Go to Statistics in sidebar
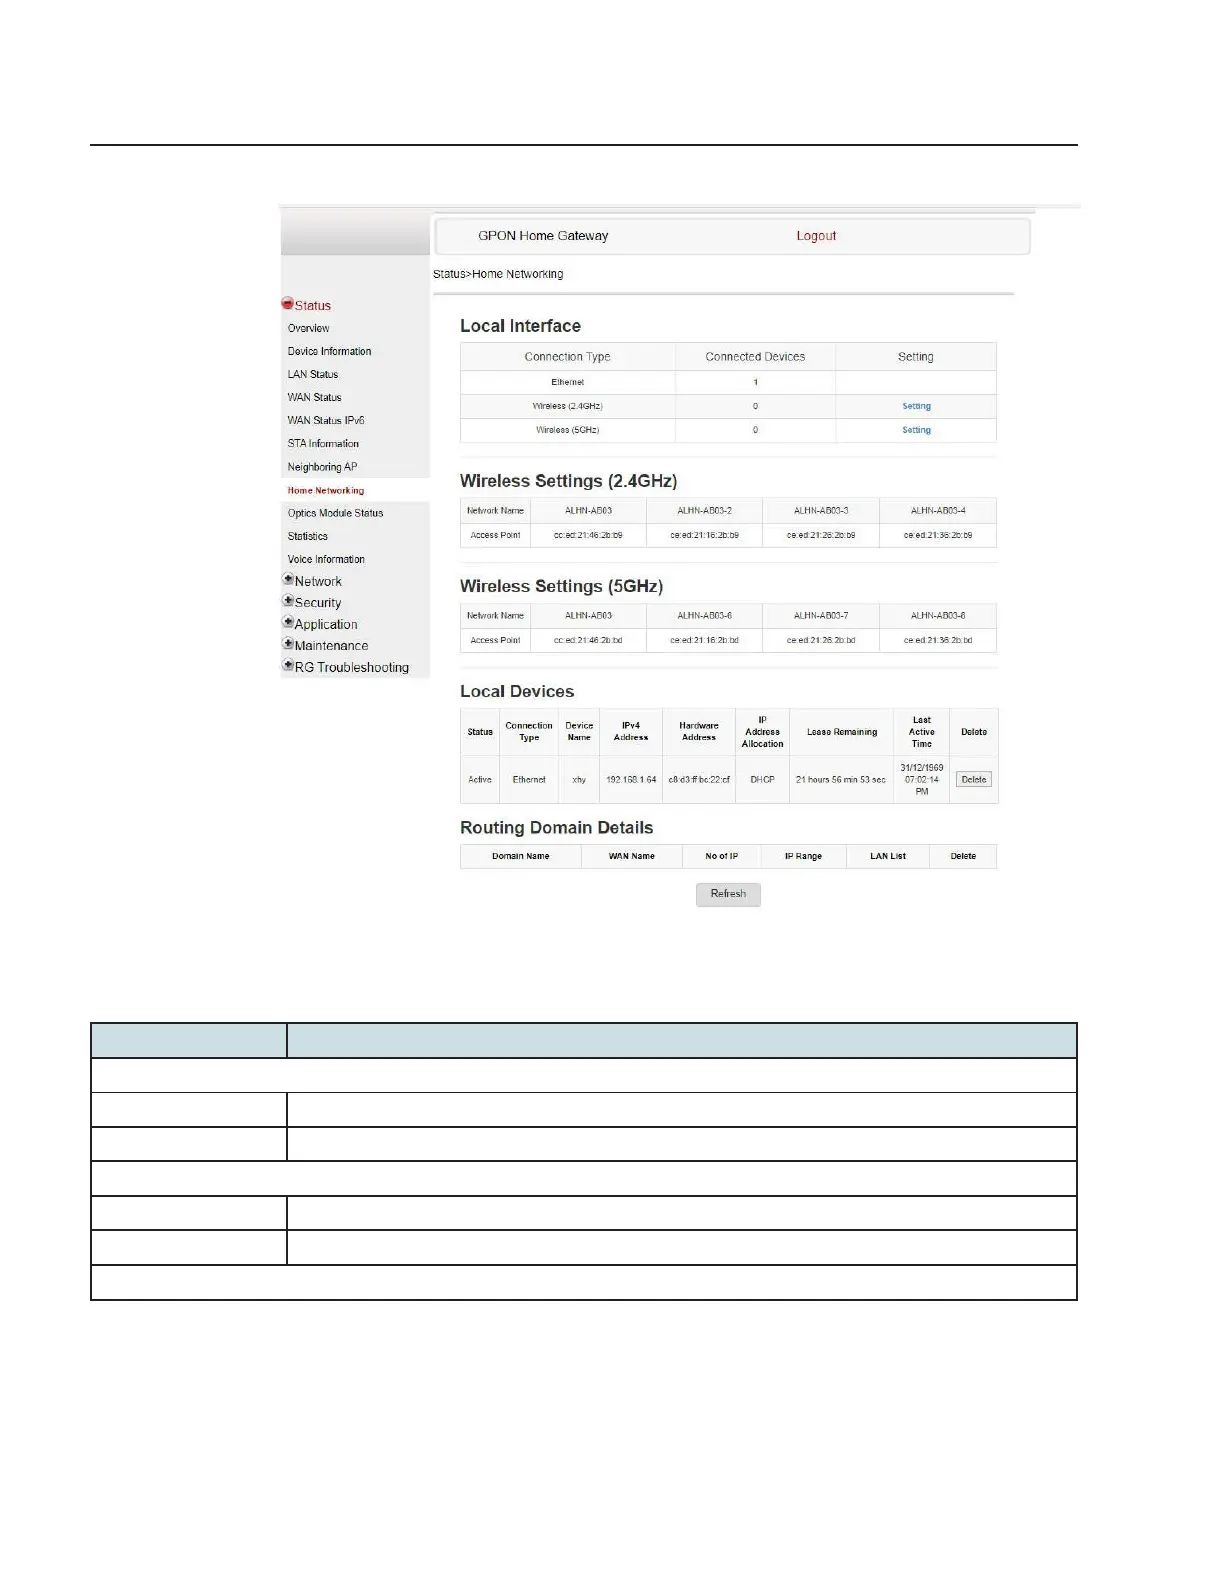The image size is (1224, 1584). pos(308,536)
